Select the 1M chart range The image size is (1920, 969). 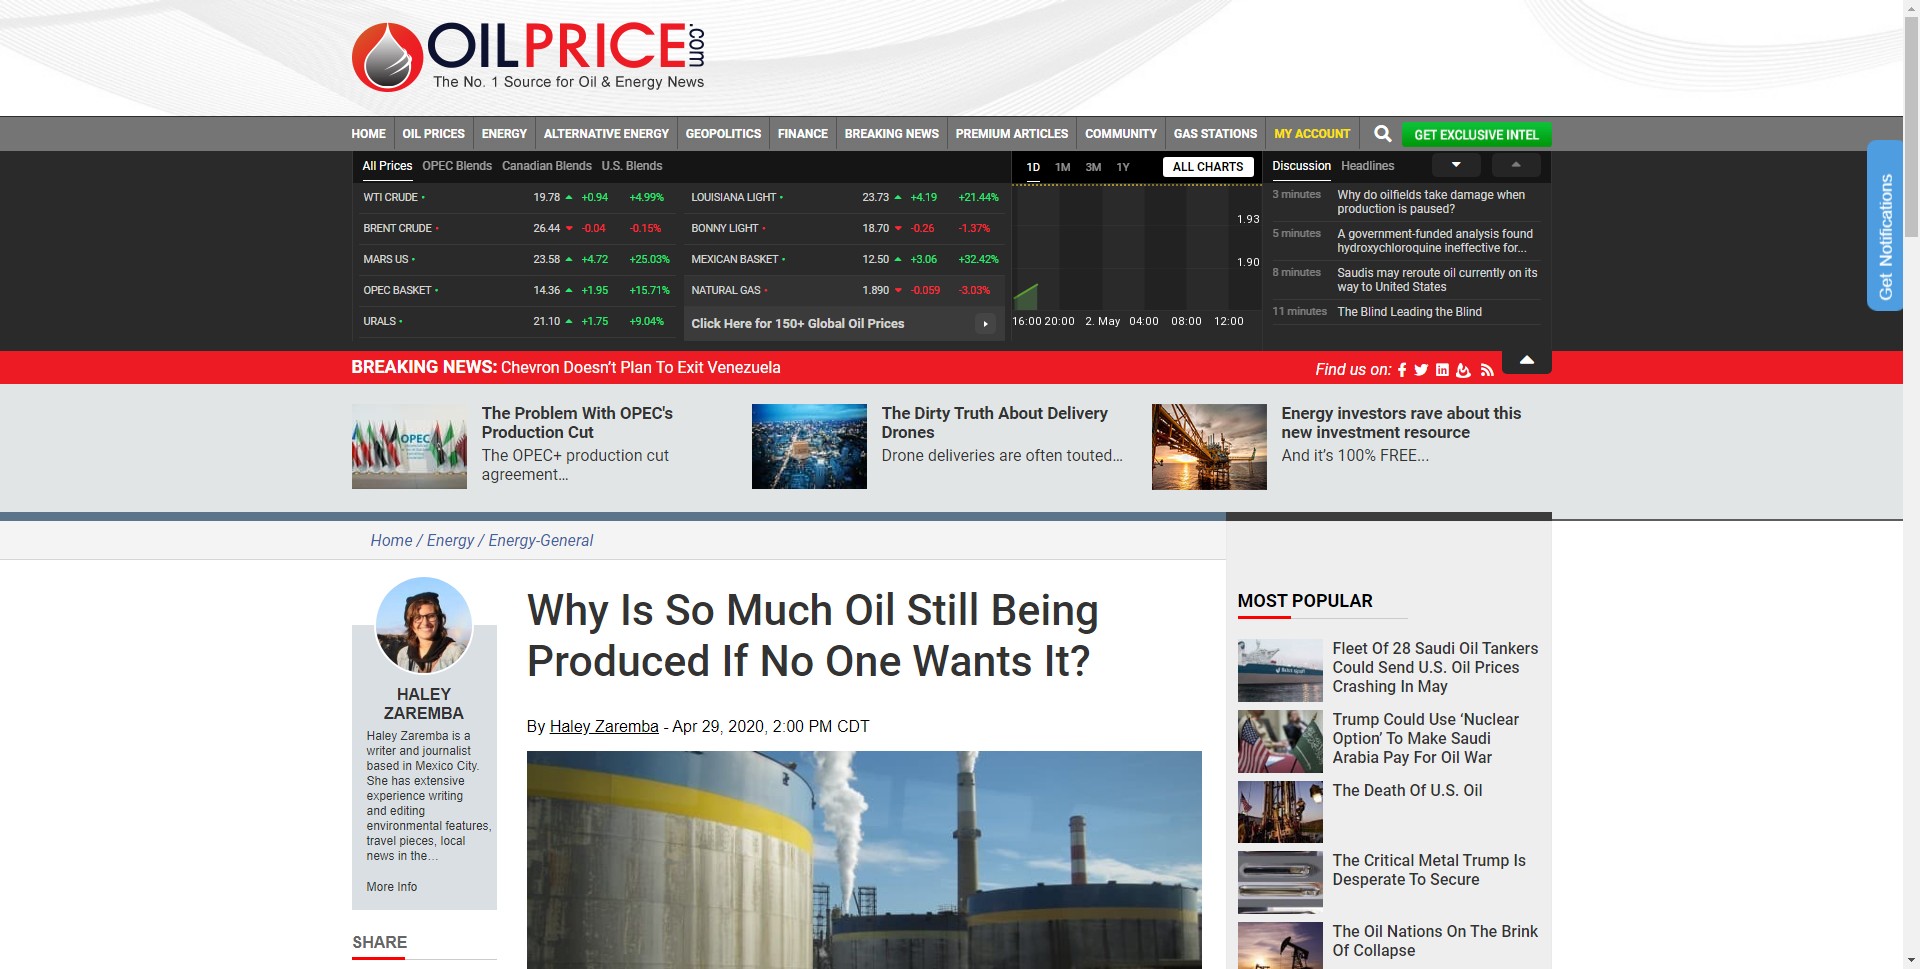point(1063,168)
